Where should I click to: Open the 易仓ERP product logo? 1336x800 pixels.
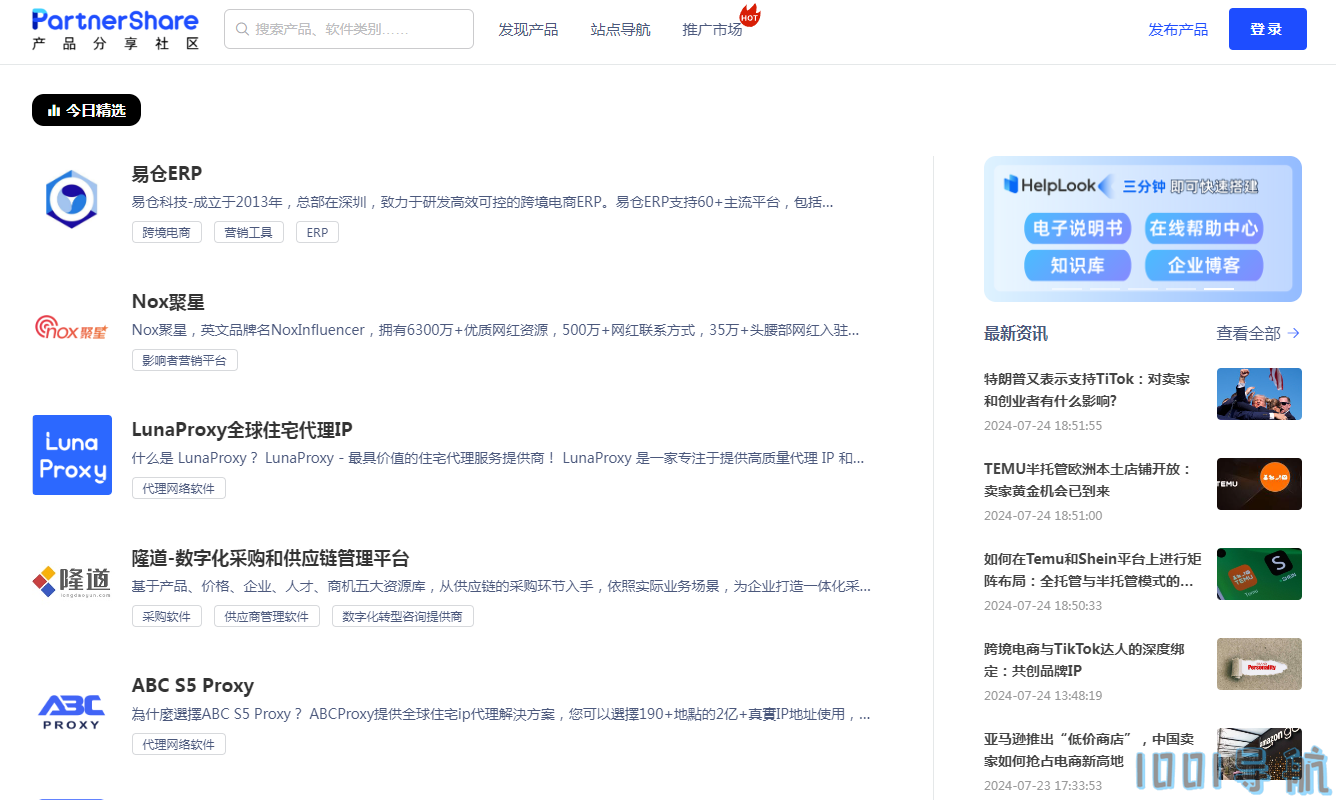(72, 199)
